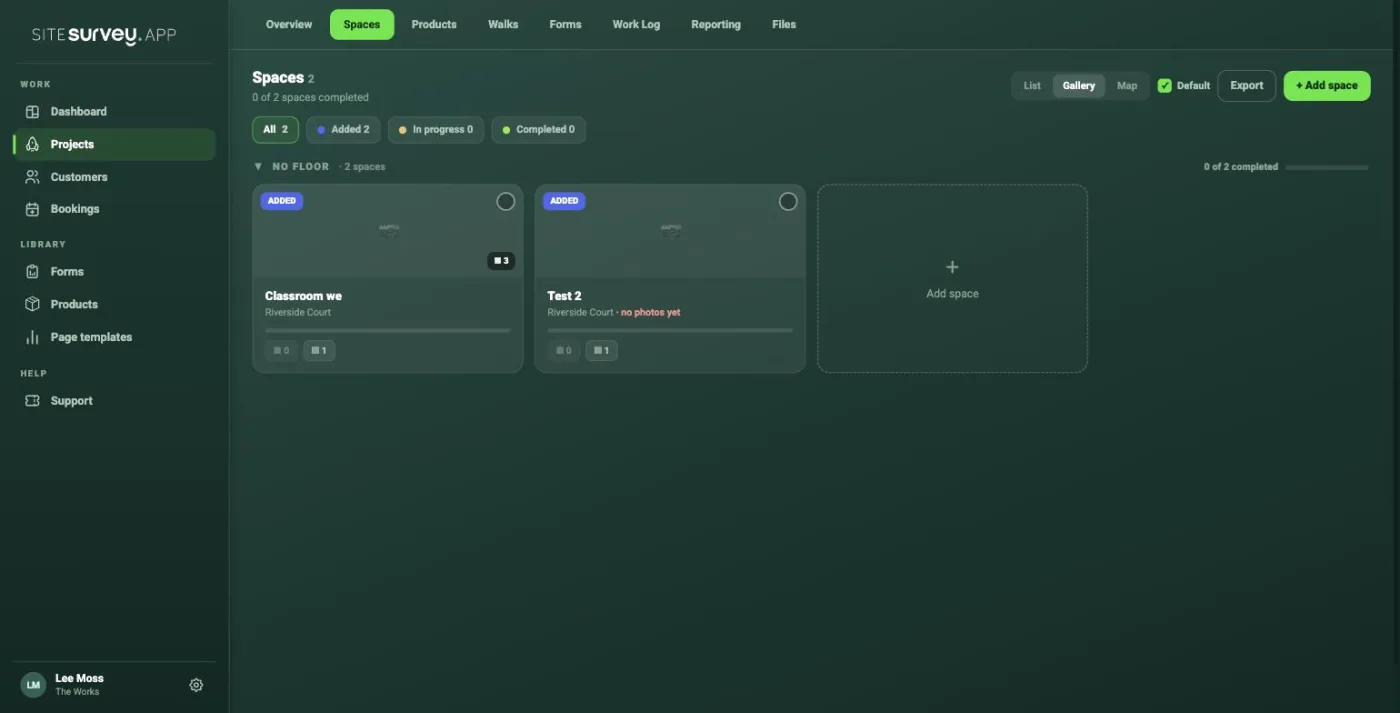
Task: Click the 0 of 2 completed progress bar
Action: [x=1326, y=167]
